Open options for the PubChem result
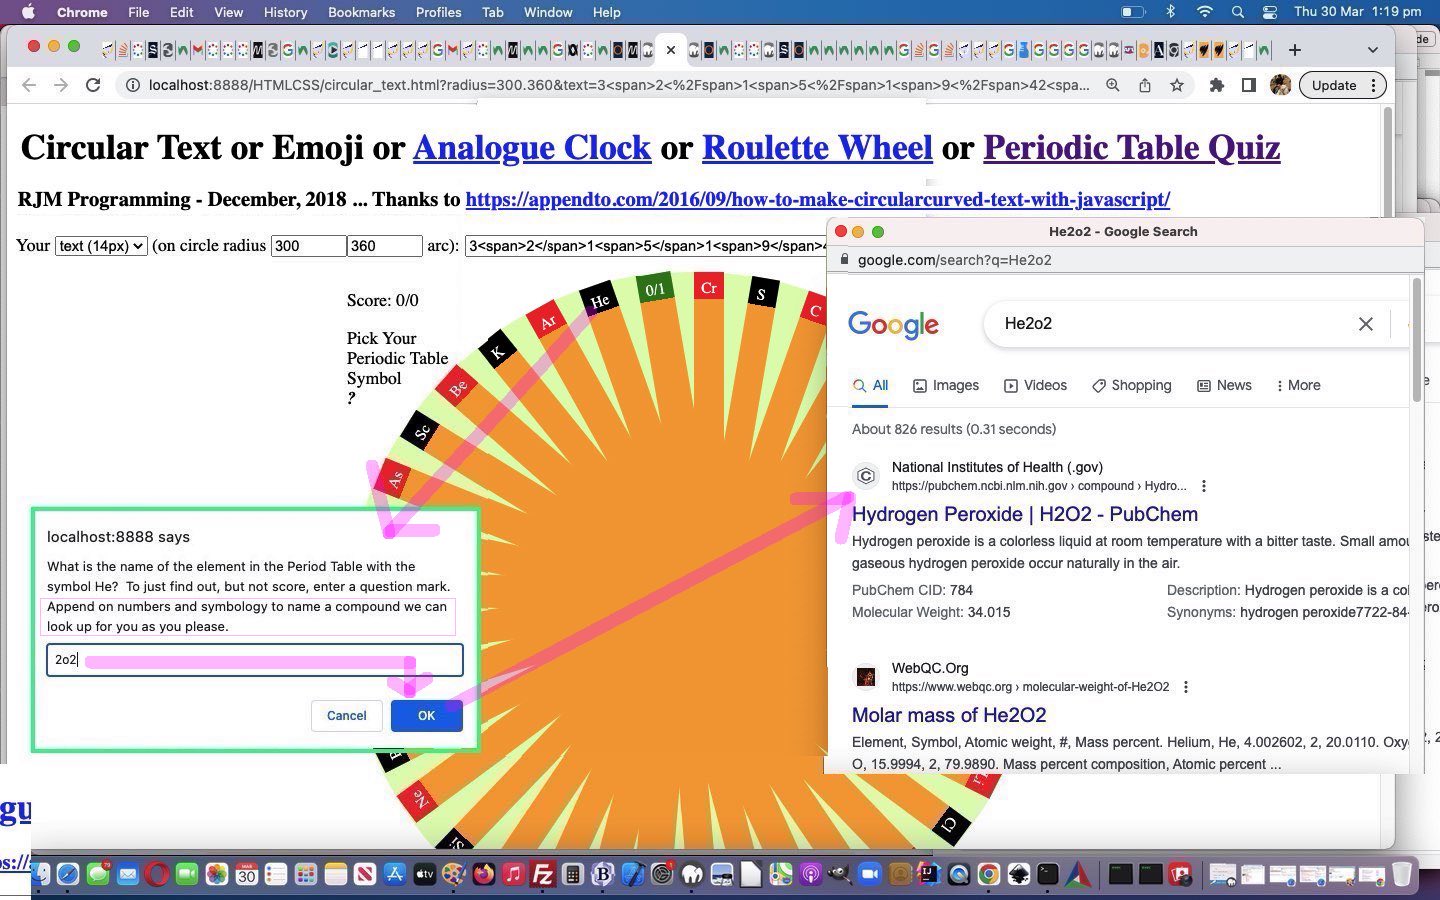 click(x=1204, y=486)
